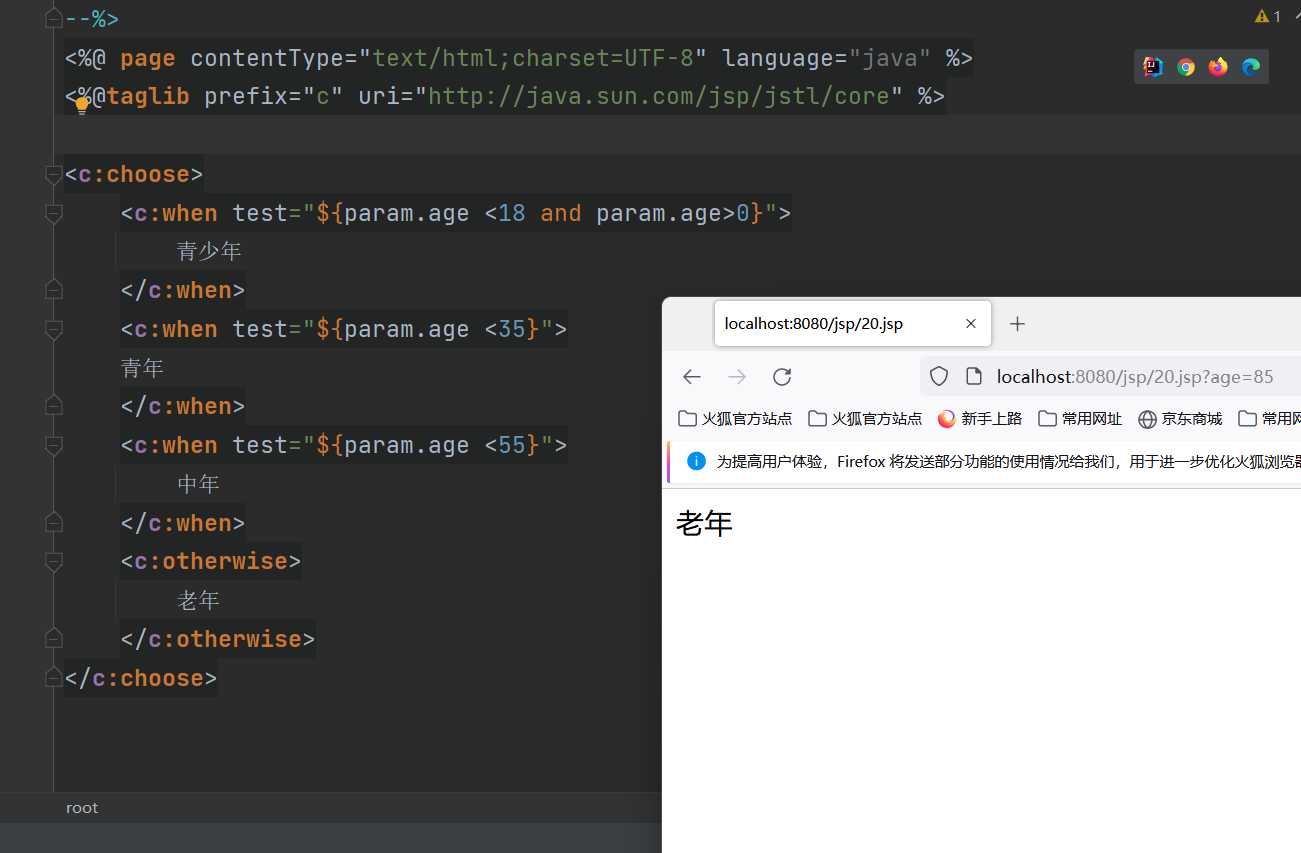1301x853 pixels.
Task: Click the 老年 output in the Firefox page
Action: pos(704,523)
